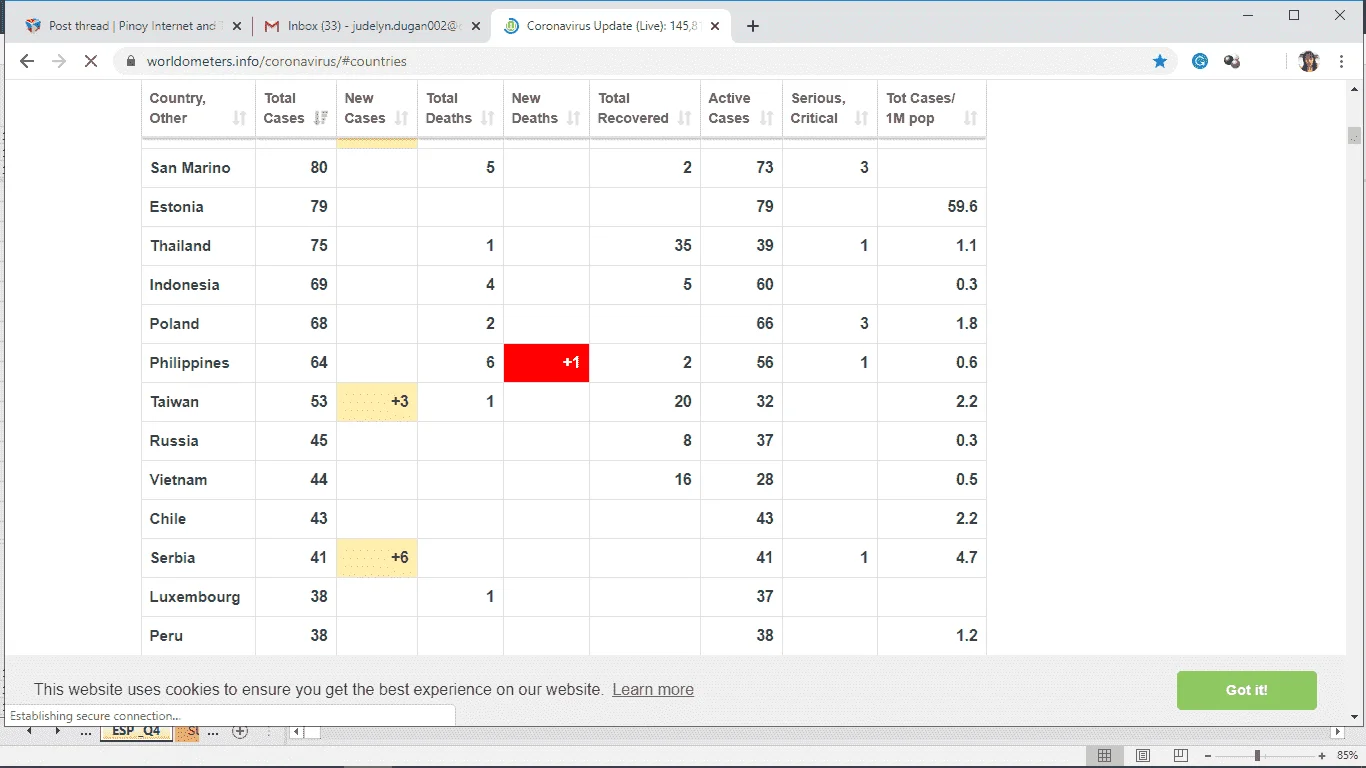Close the Coronavirus Update tab
Viewport: 1366px width, 768px height.
coord(714,26)
